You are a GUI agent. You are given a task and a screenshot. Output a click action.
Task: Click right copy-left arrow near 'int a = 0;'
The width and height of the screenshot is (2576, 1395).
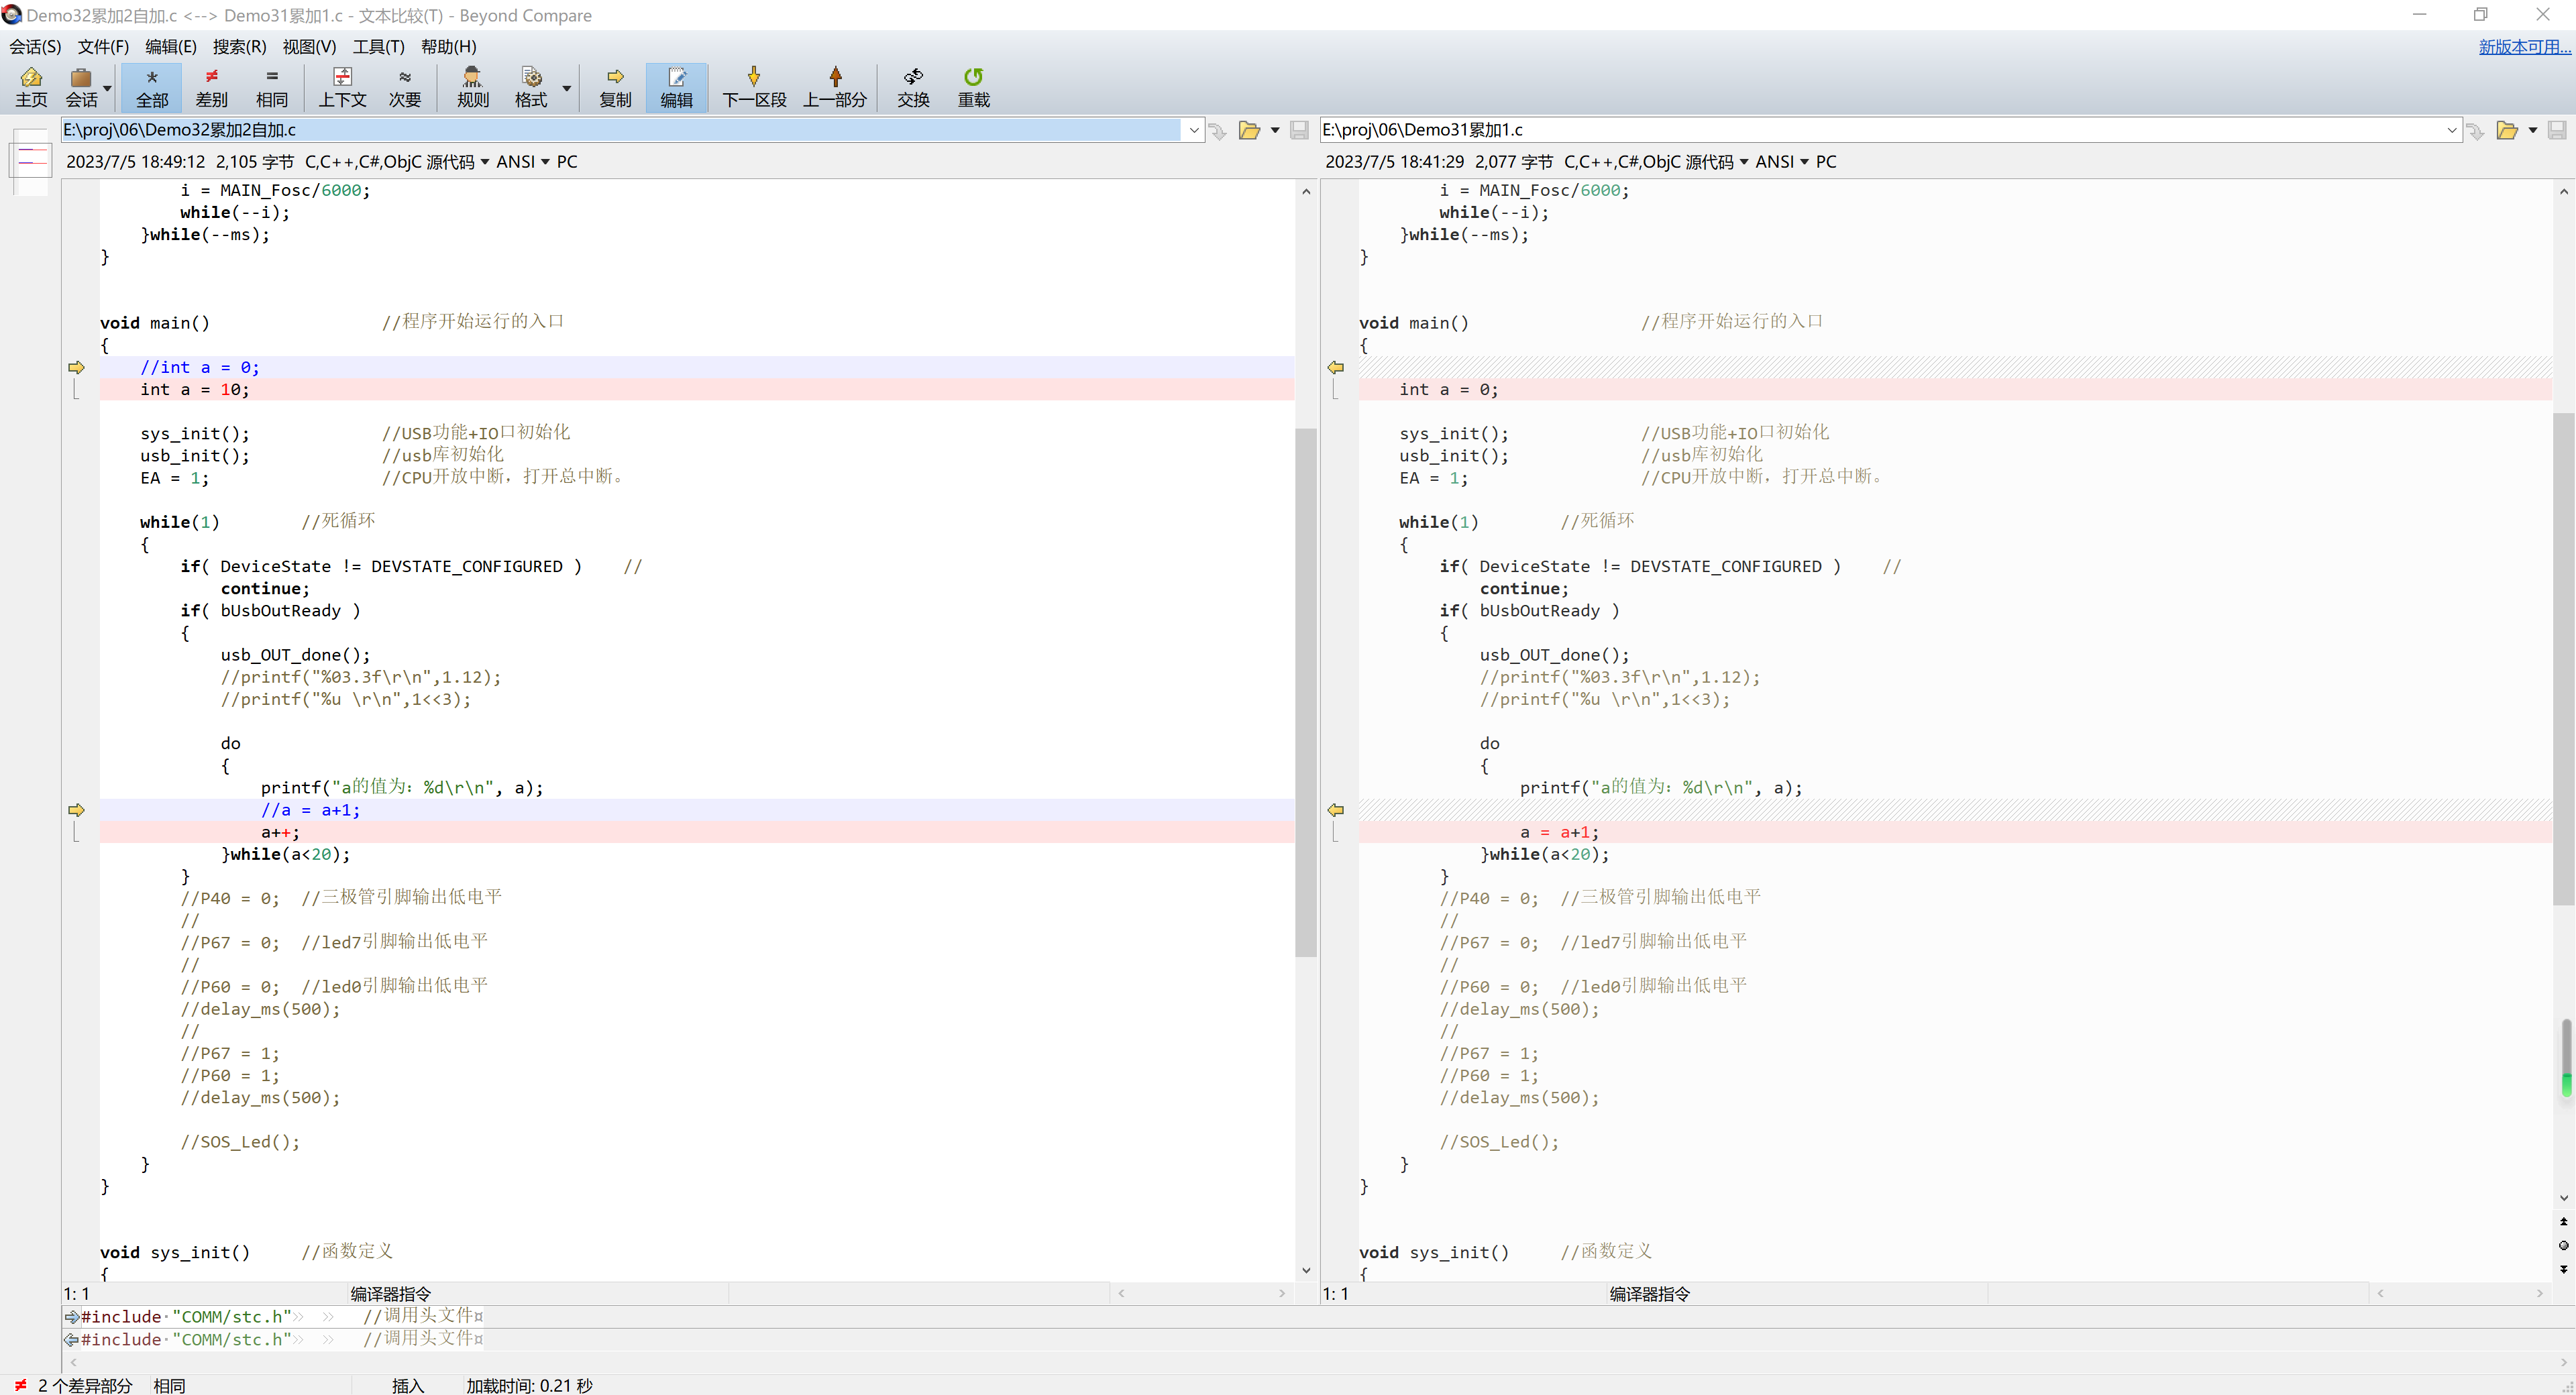pyautogui.click(x=1335, y=368)
